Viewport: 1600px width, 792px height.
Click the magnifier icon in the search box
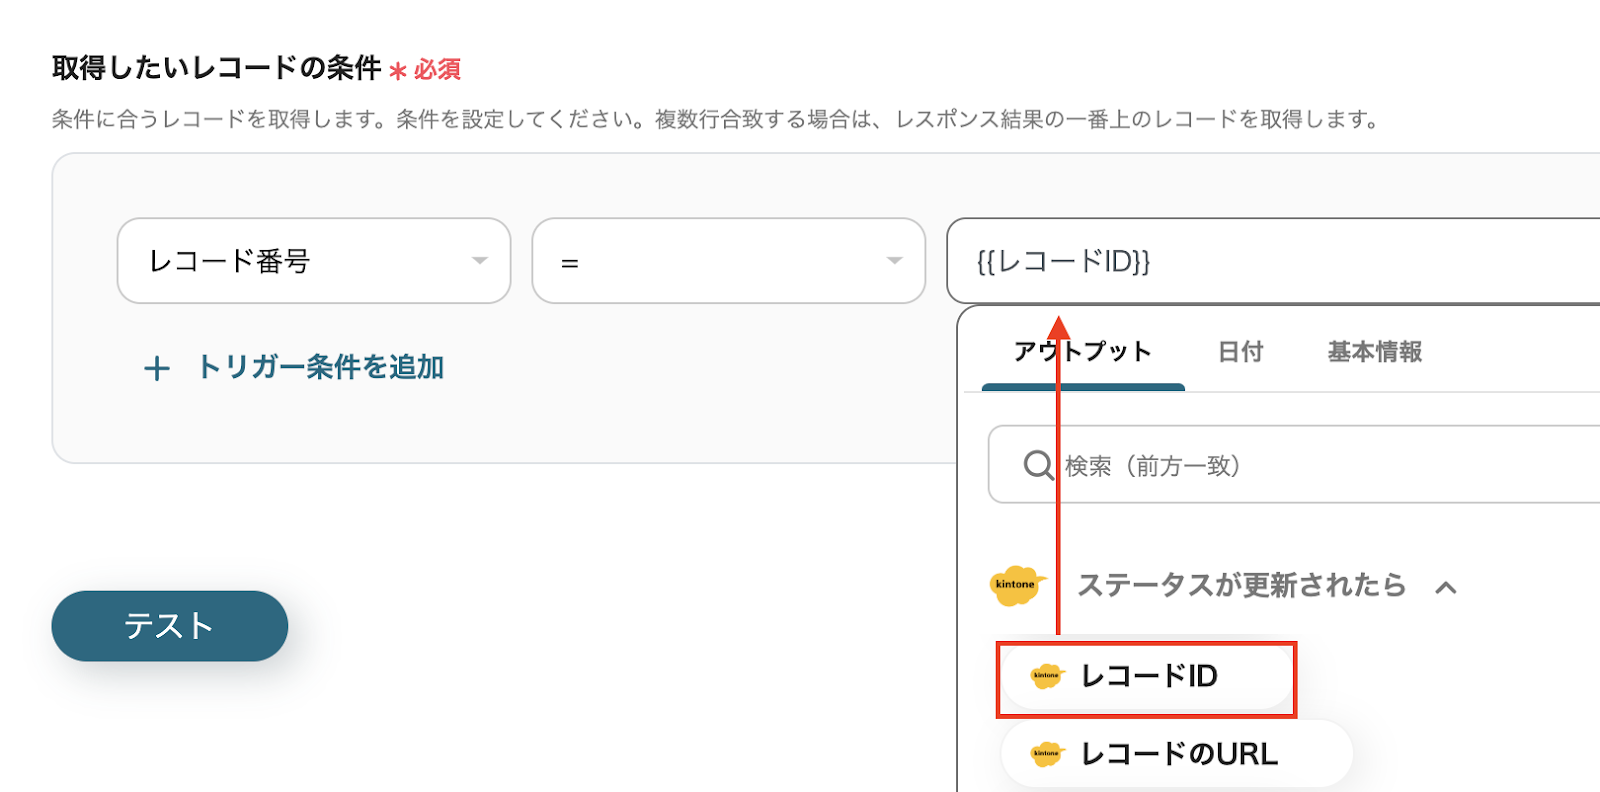click(1038, 465)
